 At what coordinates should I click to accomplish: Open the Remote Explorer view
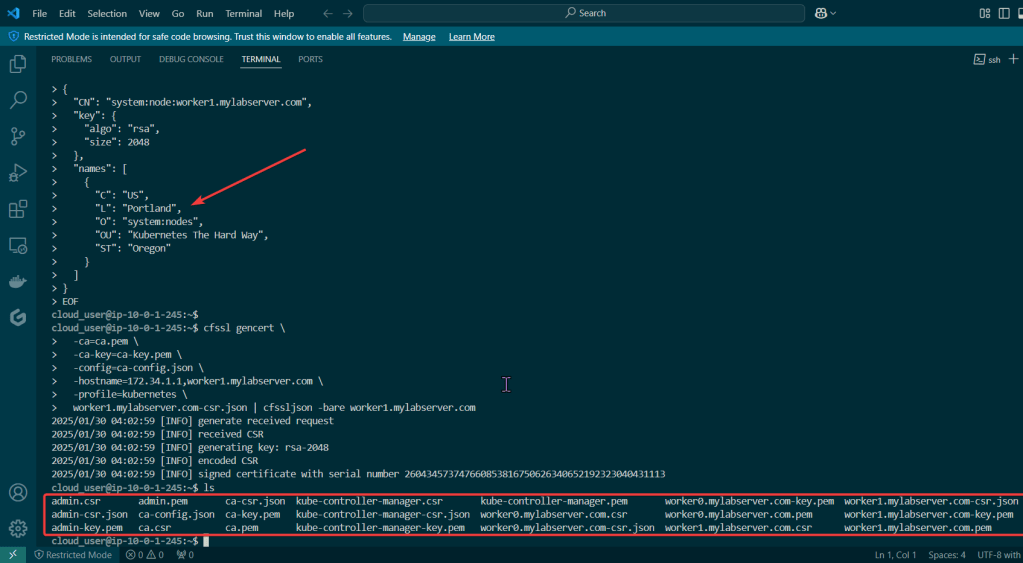(x=17, y=245)
